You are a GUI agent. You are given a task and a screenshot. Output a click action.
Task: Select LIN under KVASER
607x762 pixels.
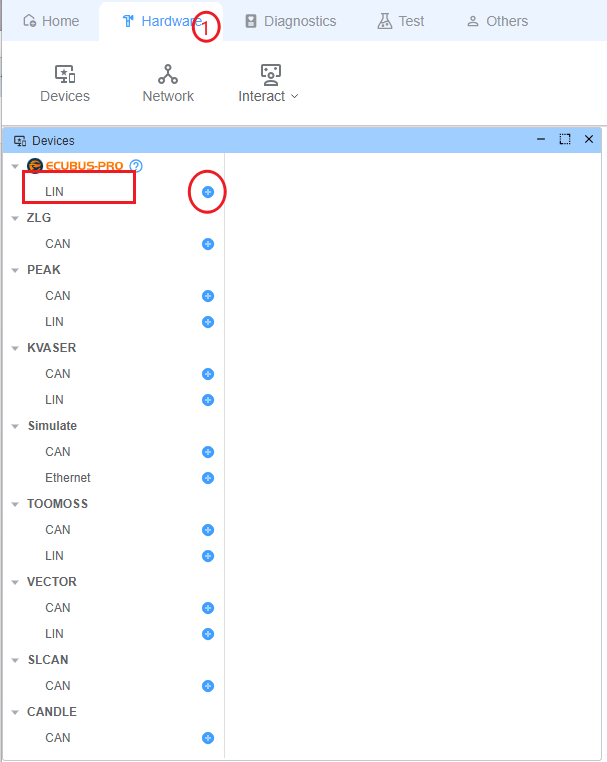(x=54, y=400)
